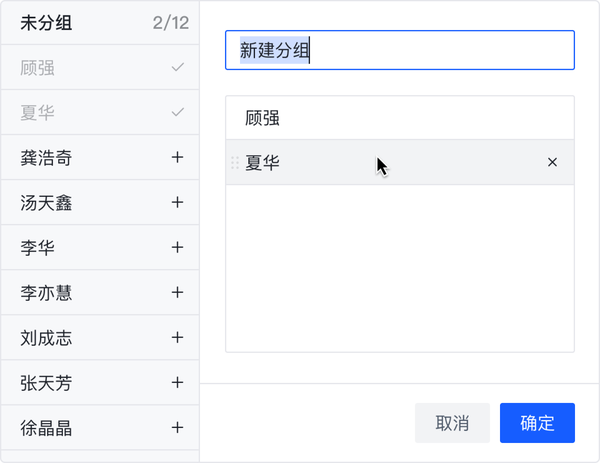Click the plus icon beside 李华
The width and height of the screenshot is (600, 463).
click(177, 247)
